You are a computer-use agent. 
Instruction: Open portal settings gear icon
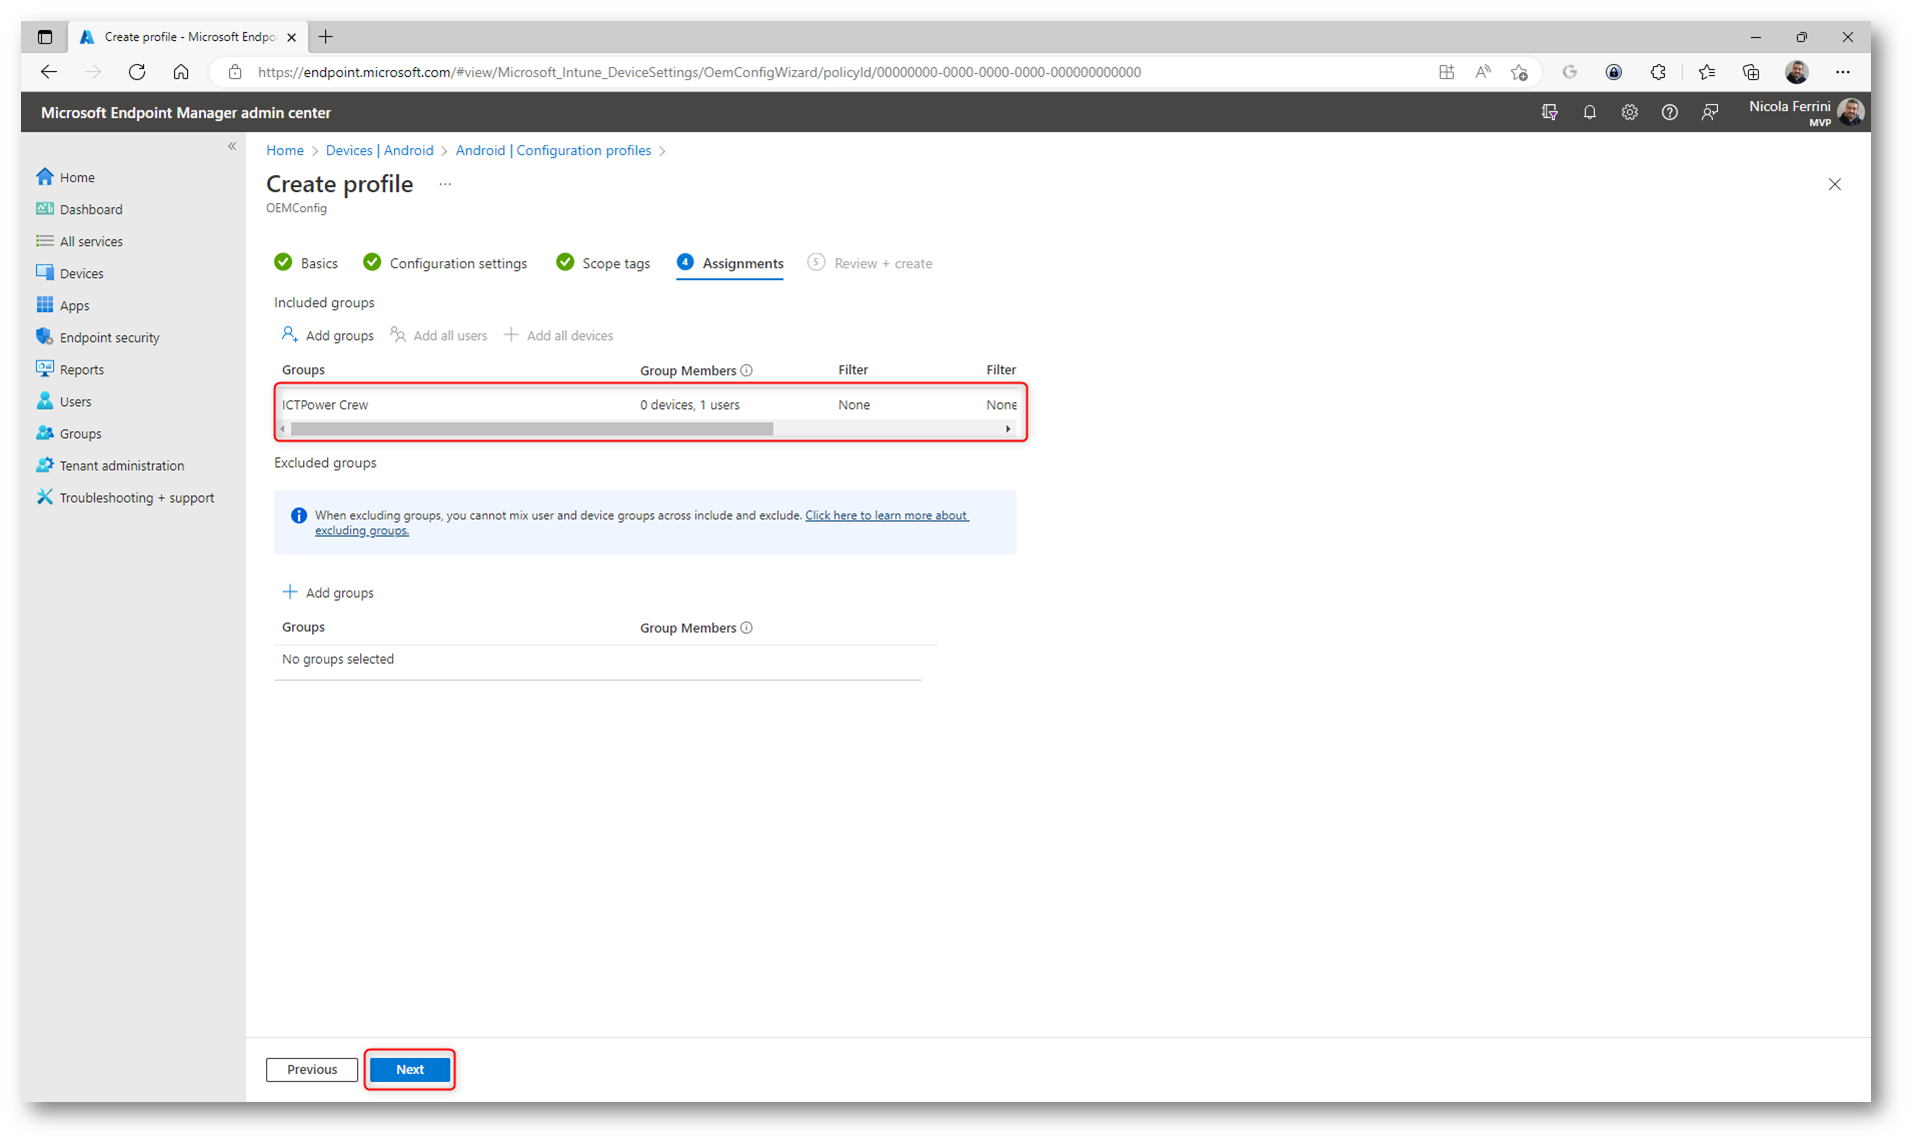click(1629, 112)
